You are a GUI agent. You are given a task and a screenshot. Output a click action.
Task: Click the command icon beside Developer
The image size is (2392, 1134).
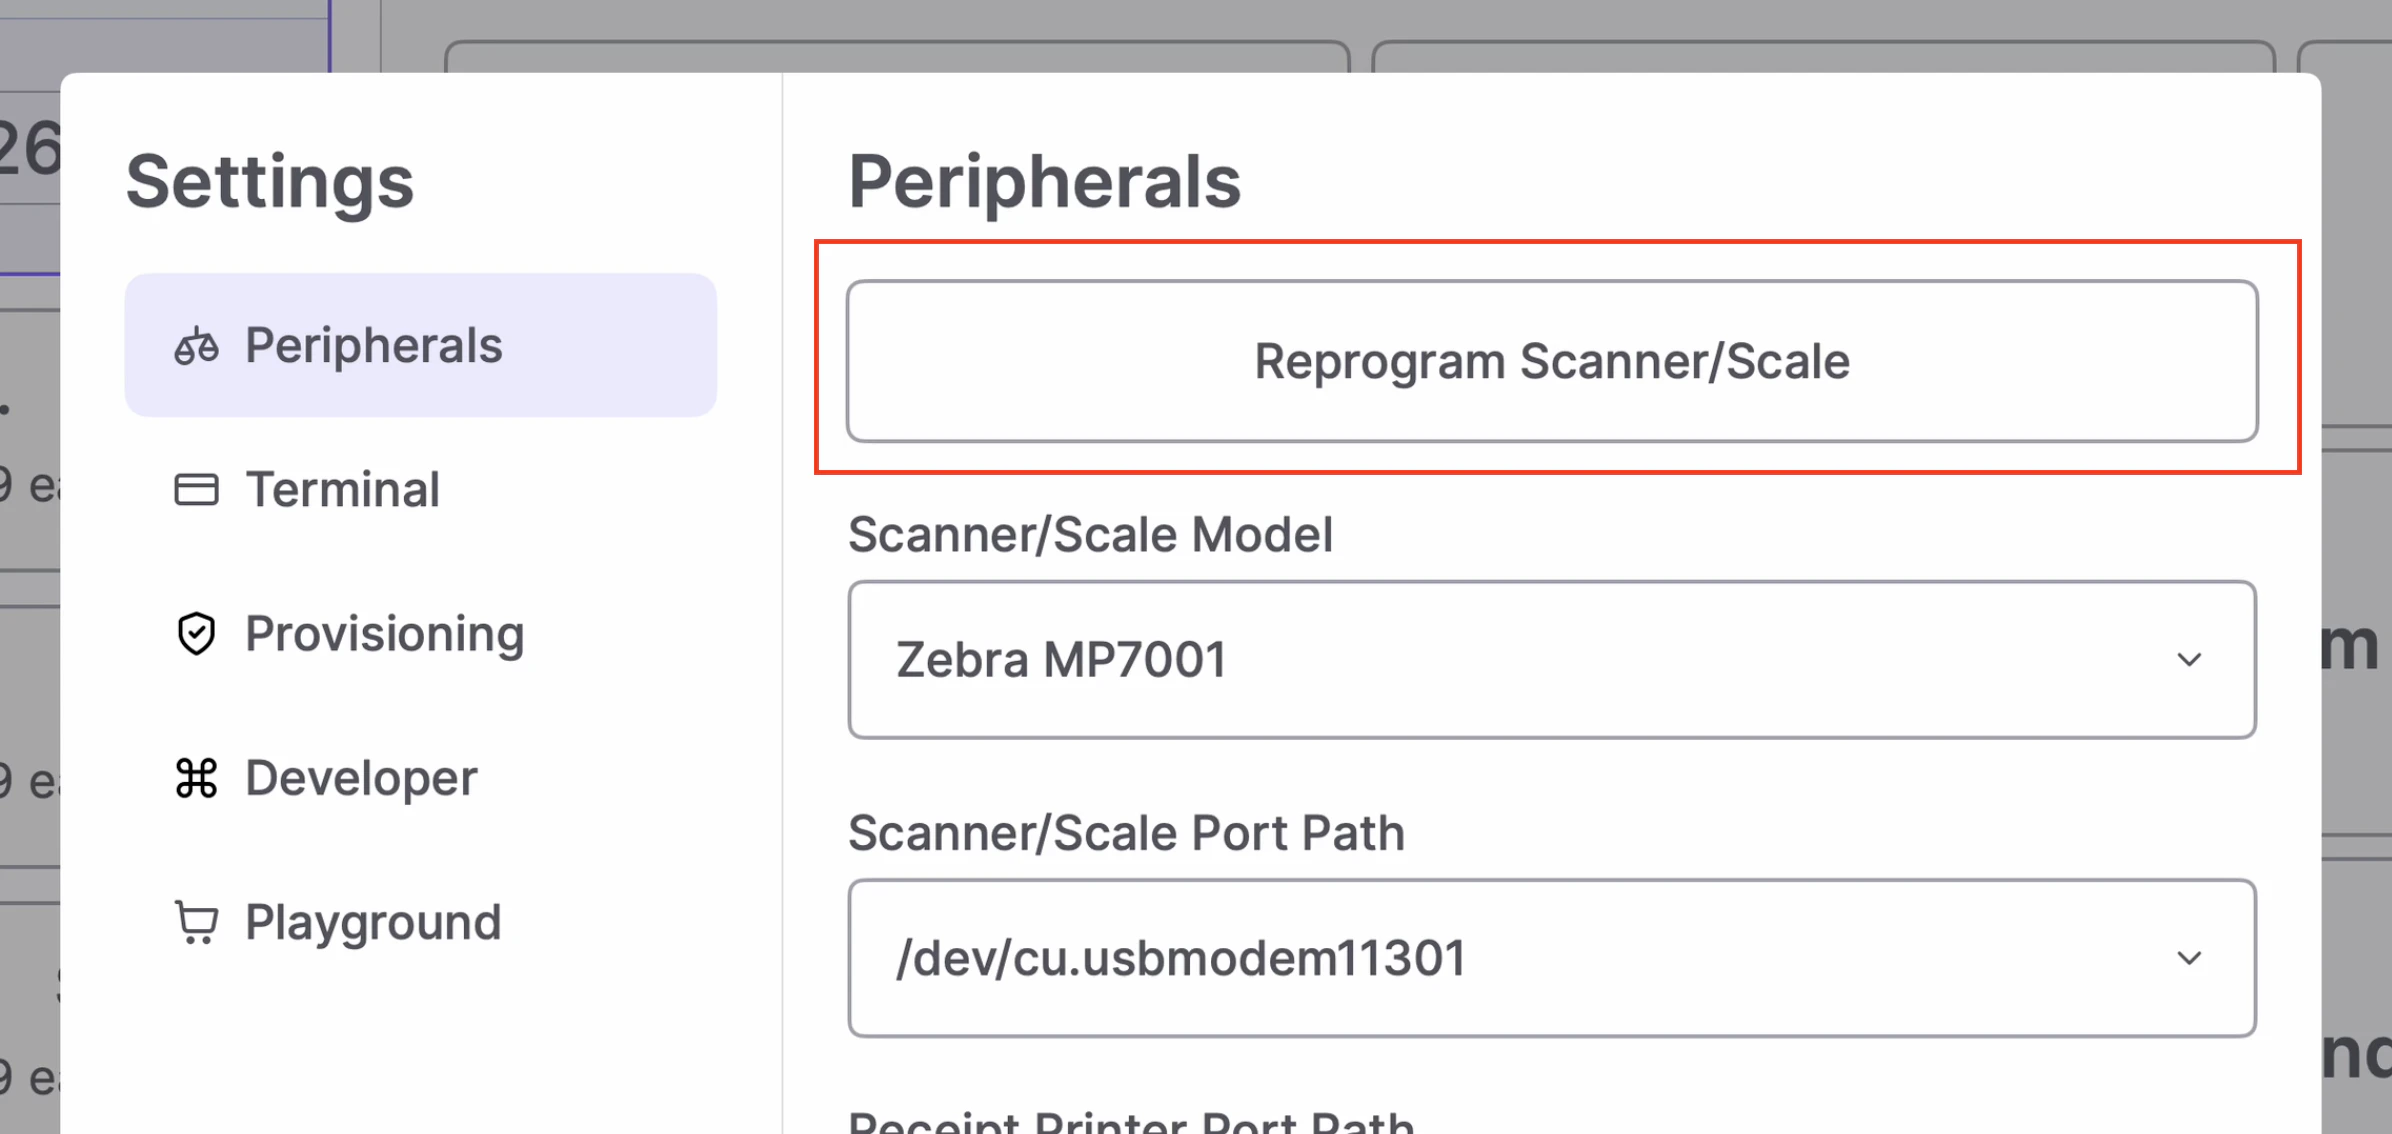(x=196, y=778)
